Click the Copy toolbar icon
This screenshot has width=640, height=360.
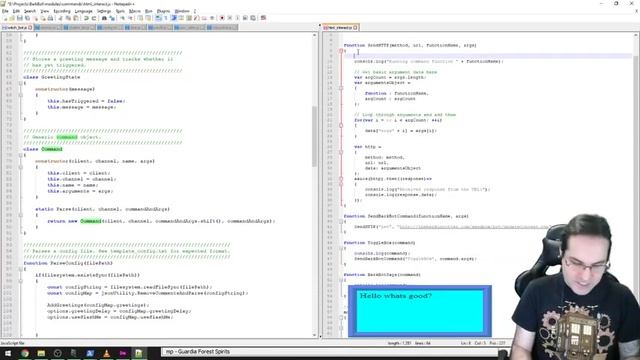(x=68, y=18)
